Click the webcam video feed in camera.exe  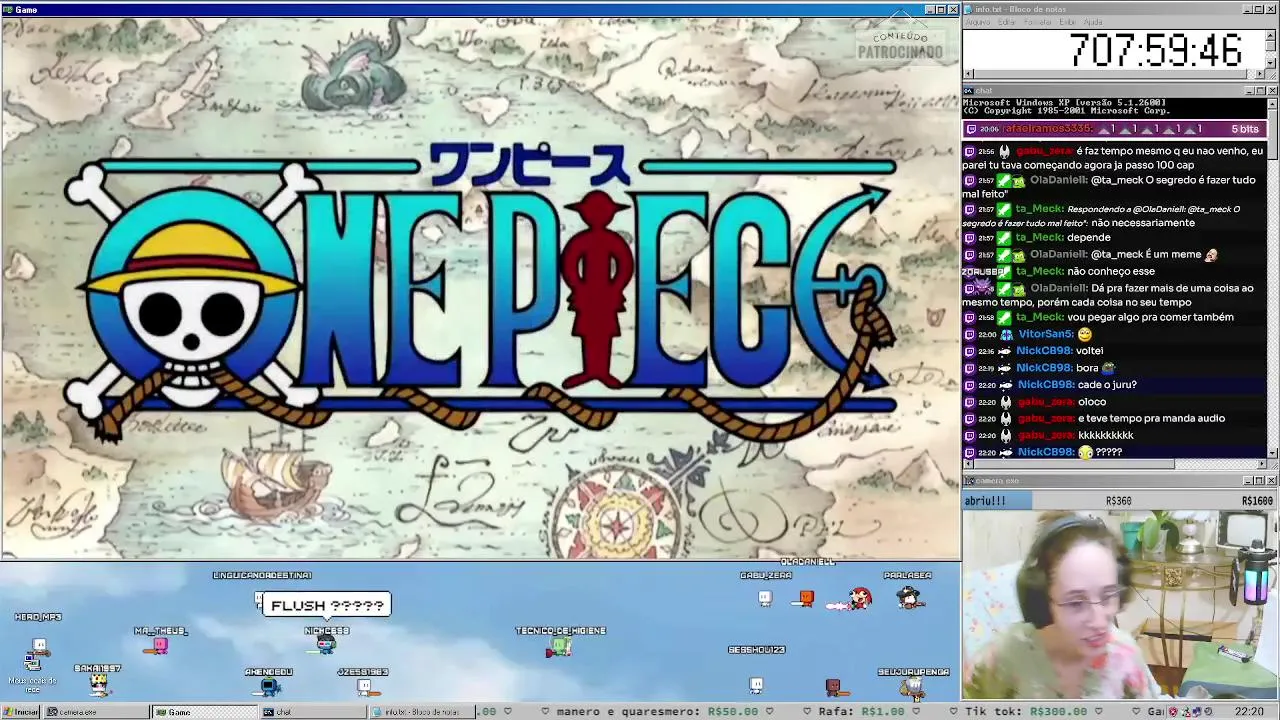[x=1120, y=604]
